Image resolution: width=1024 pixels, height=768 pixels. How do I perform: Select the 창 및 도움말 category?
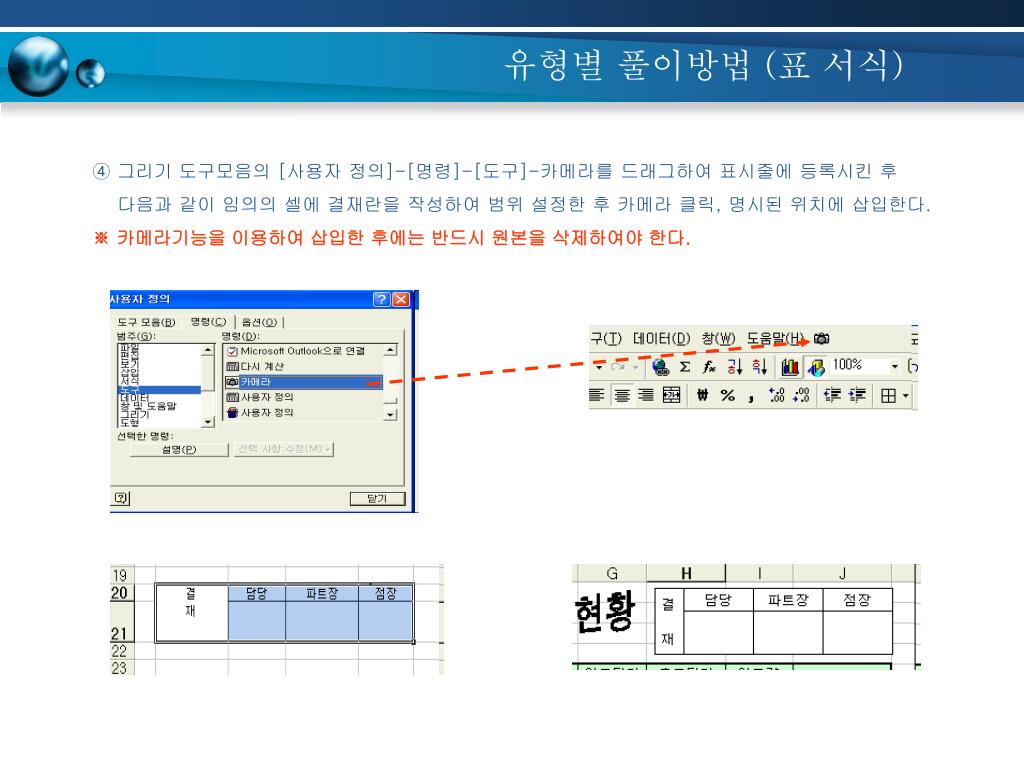coord(159,406)
